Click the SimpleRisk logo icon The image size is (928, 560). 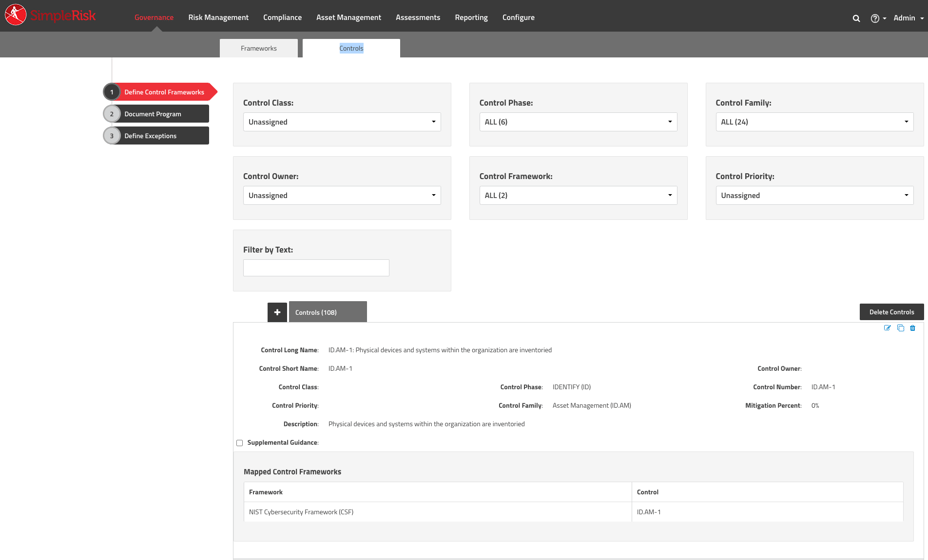(x=16, y=15)
